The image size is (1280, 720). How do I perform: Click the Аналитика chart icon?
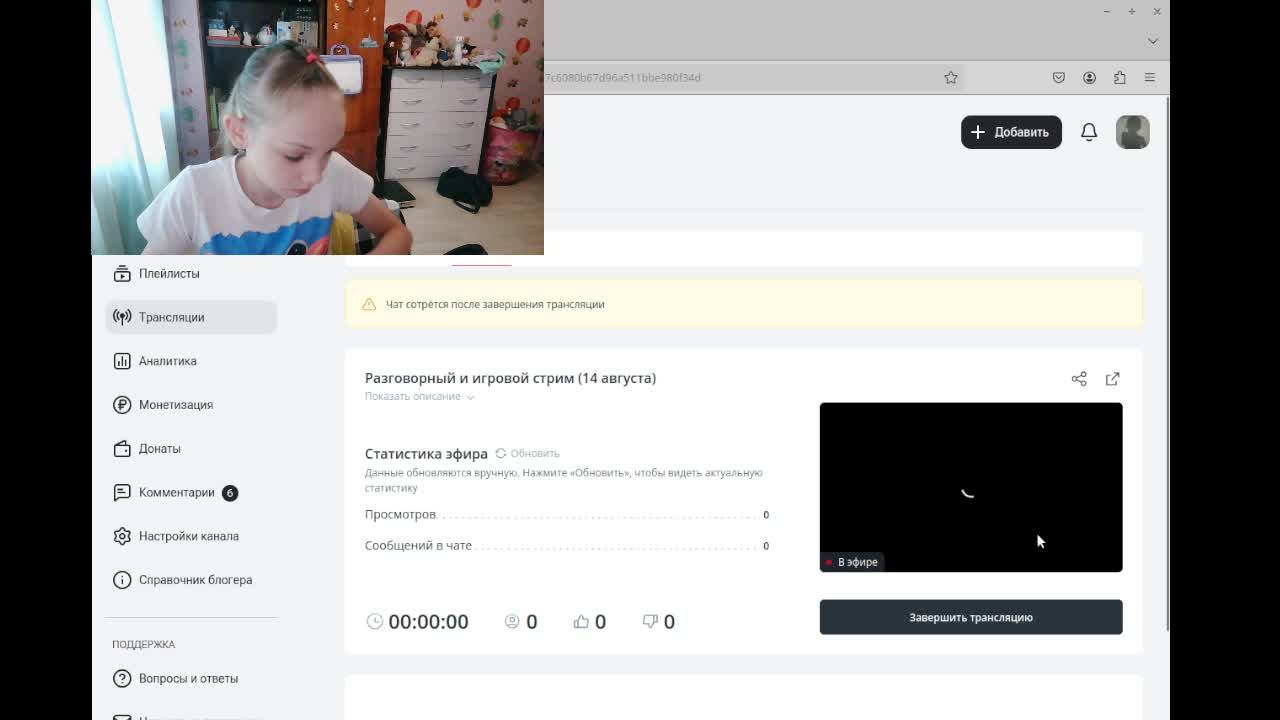point(122,361)
